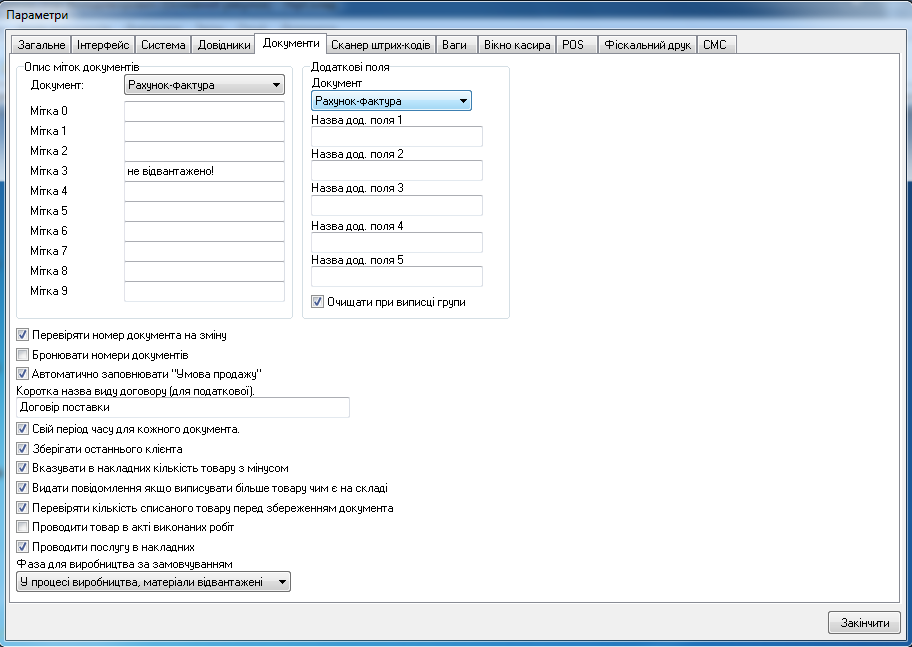Toggle Очищати при виписці групи checkbox
The image size is (912, 647).
coord(317,301)
